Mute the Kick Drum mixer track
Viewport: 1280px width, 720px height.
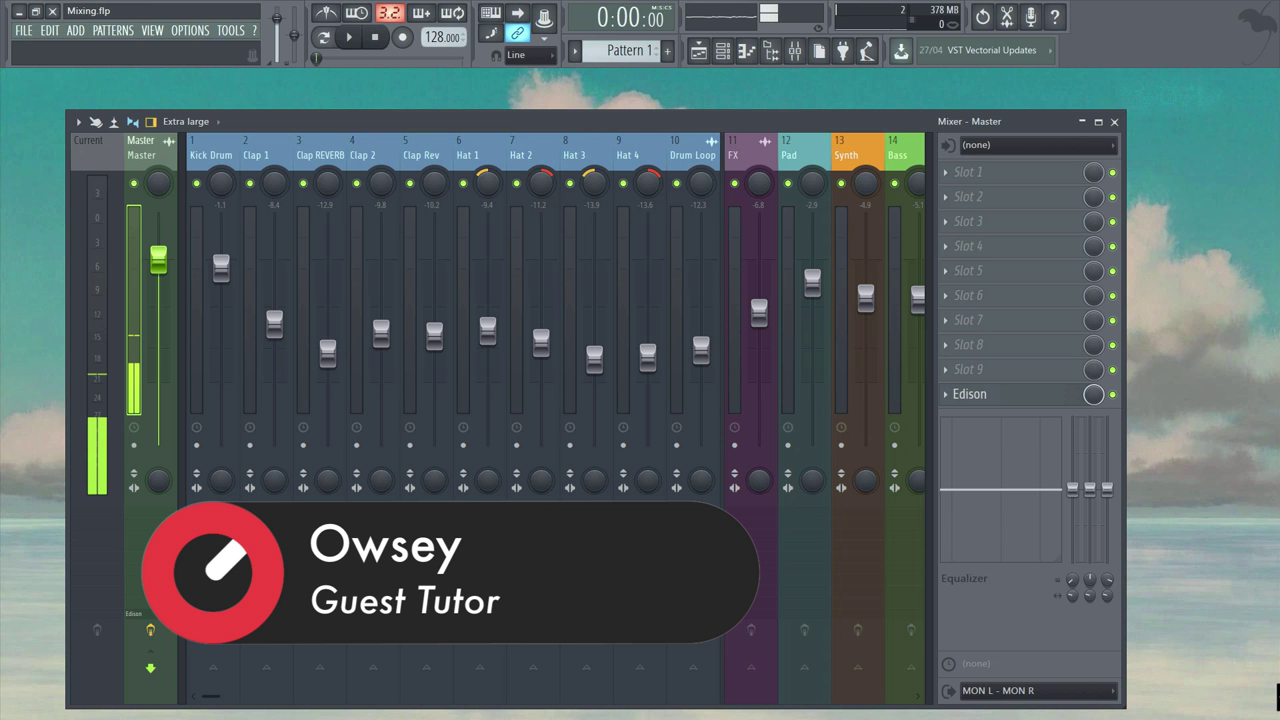click(197, 183)
